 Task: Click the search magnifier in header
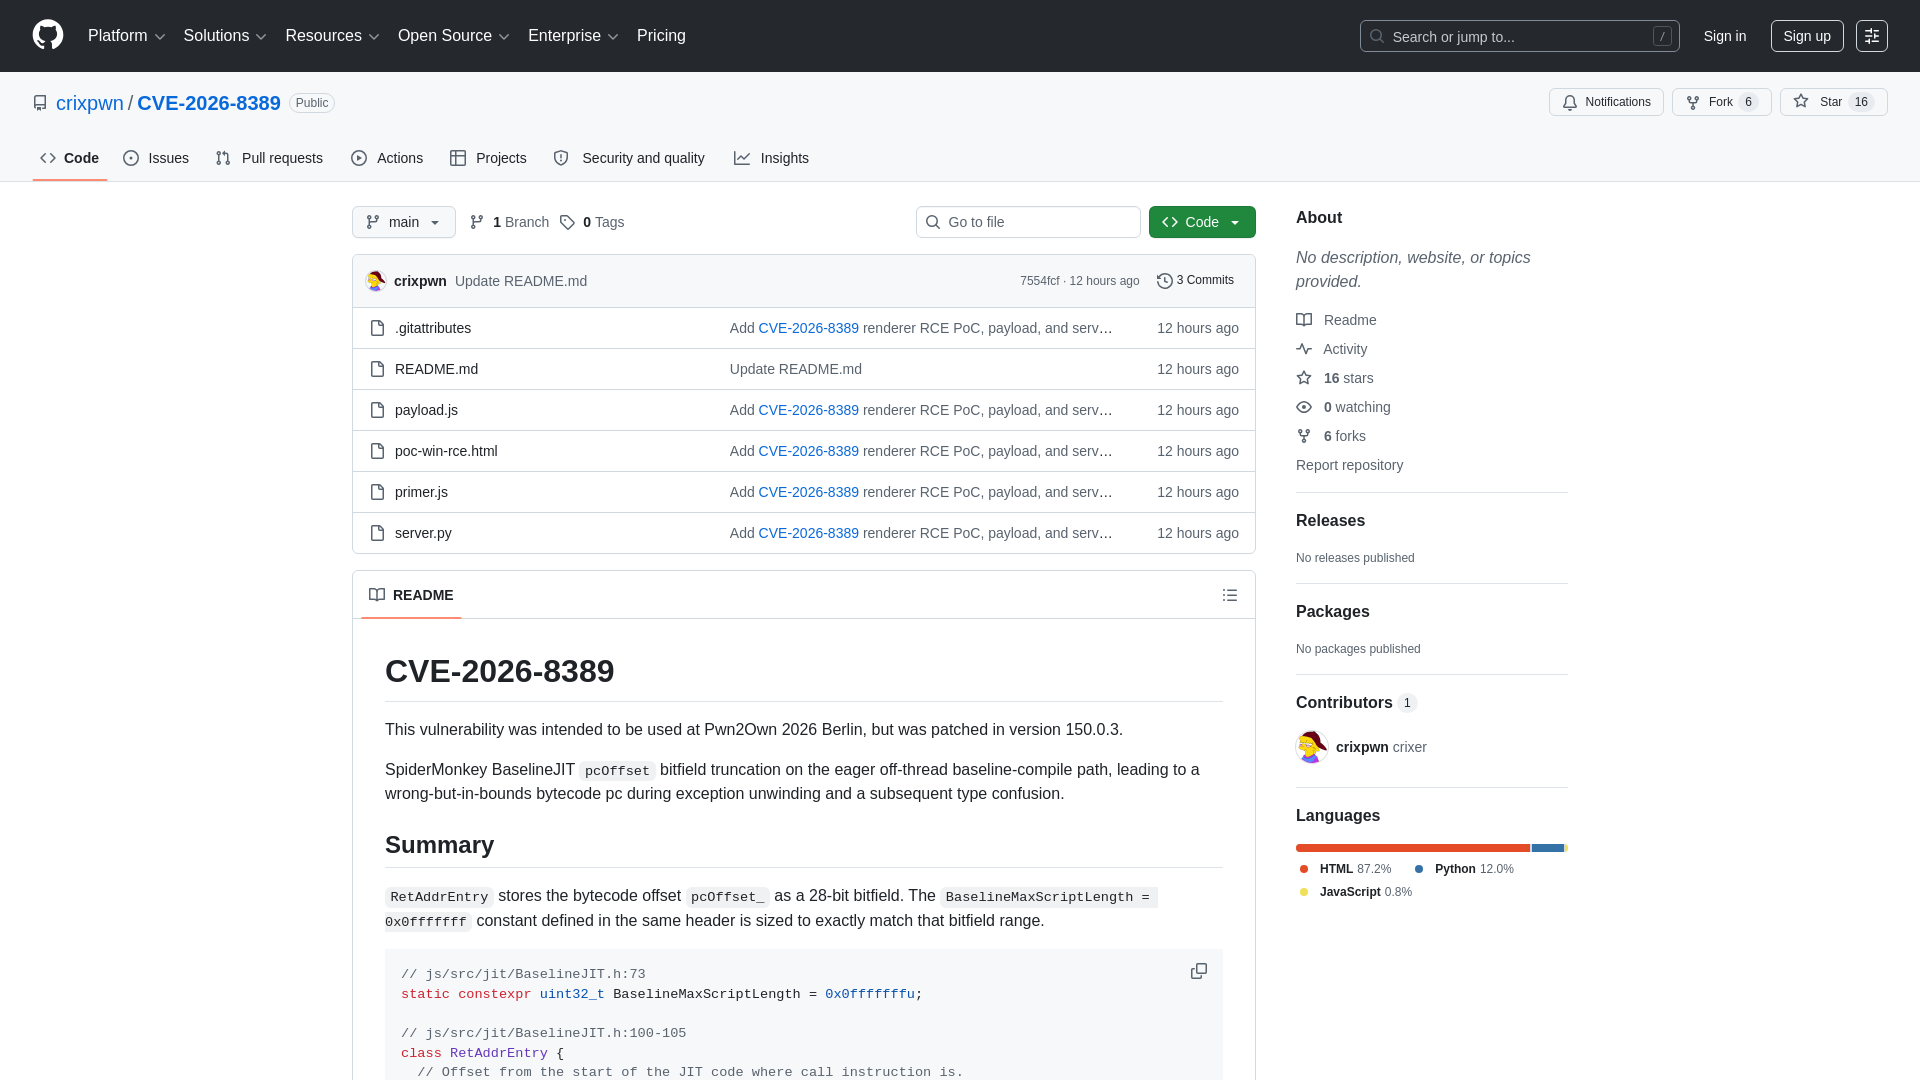coord(1377,36)
